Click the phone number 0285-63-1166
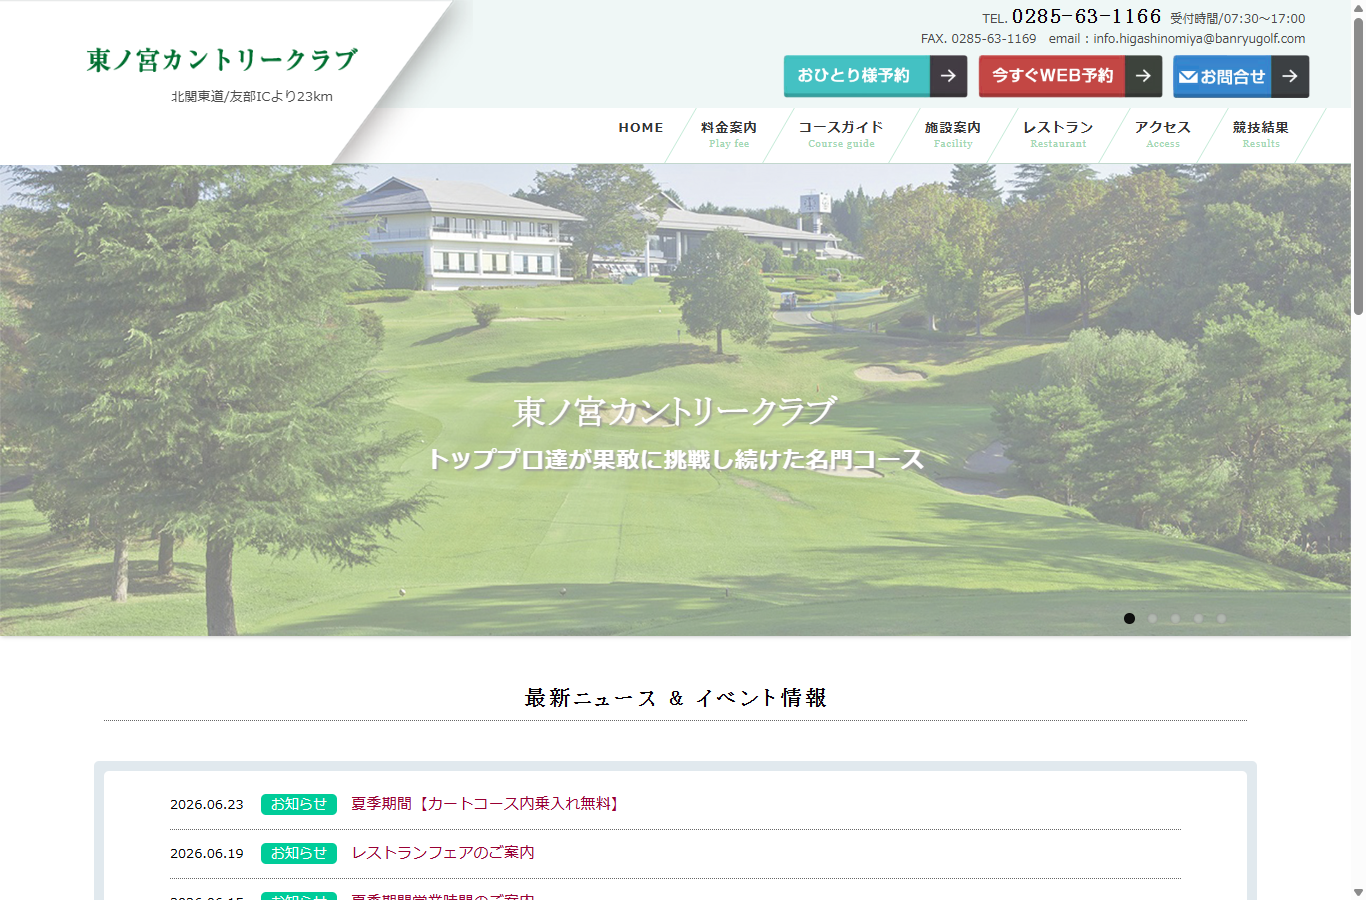This screenshot has width=1366, height=900. [1086, 16]
